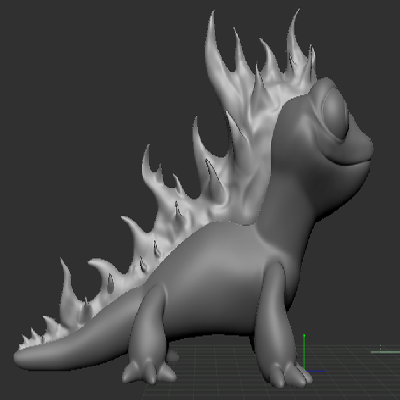Image resolution: width=400 pixels, height=400 pixels.
Task: Select the light green line at right edge
Action: tap(385, 352)
